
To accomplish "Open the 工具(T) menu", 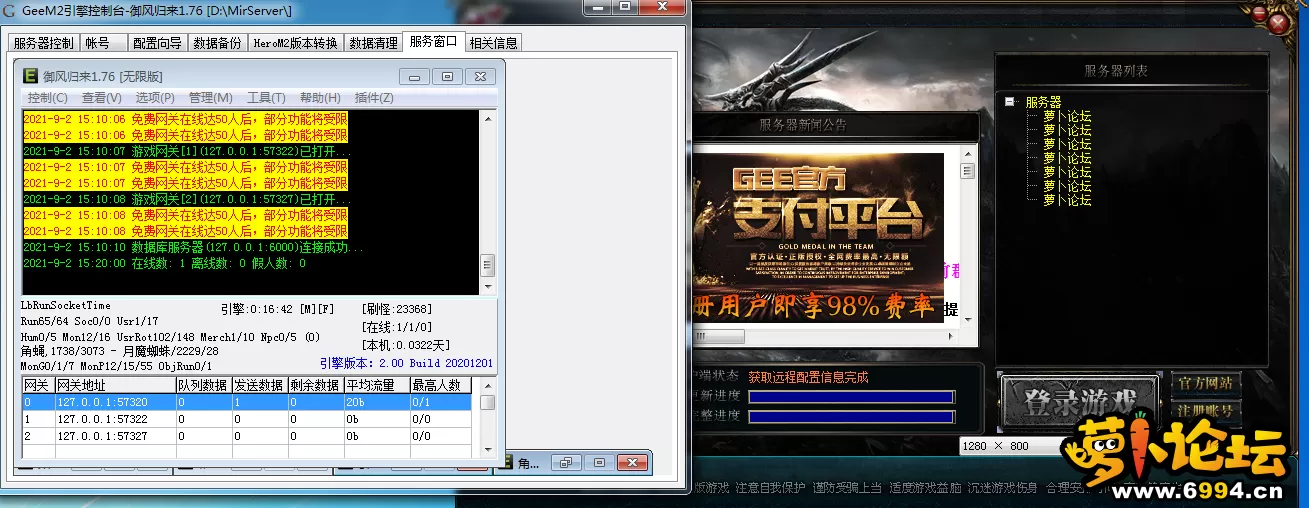I will (266, 97).
